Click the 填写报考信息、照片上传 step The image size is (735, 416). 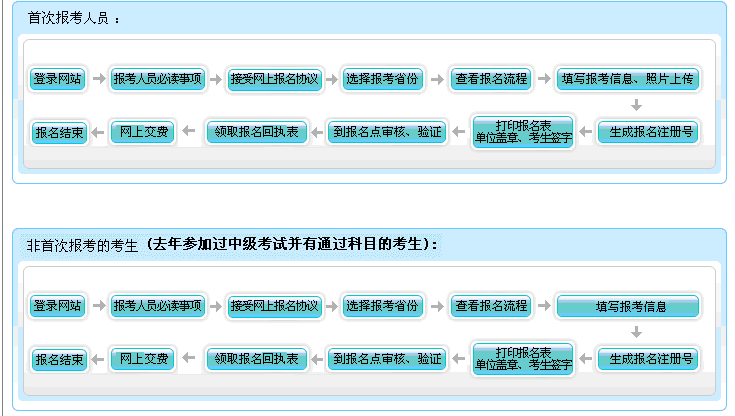627,79
